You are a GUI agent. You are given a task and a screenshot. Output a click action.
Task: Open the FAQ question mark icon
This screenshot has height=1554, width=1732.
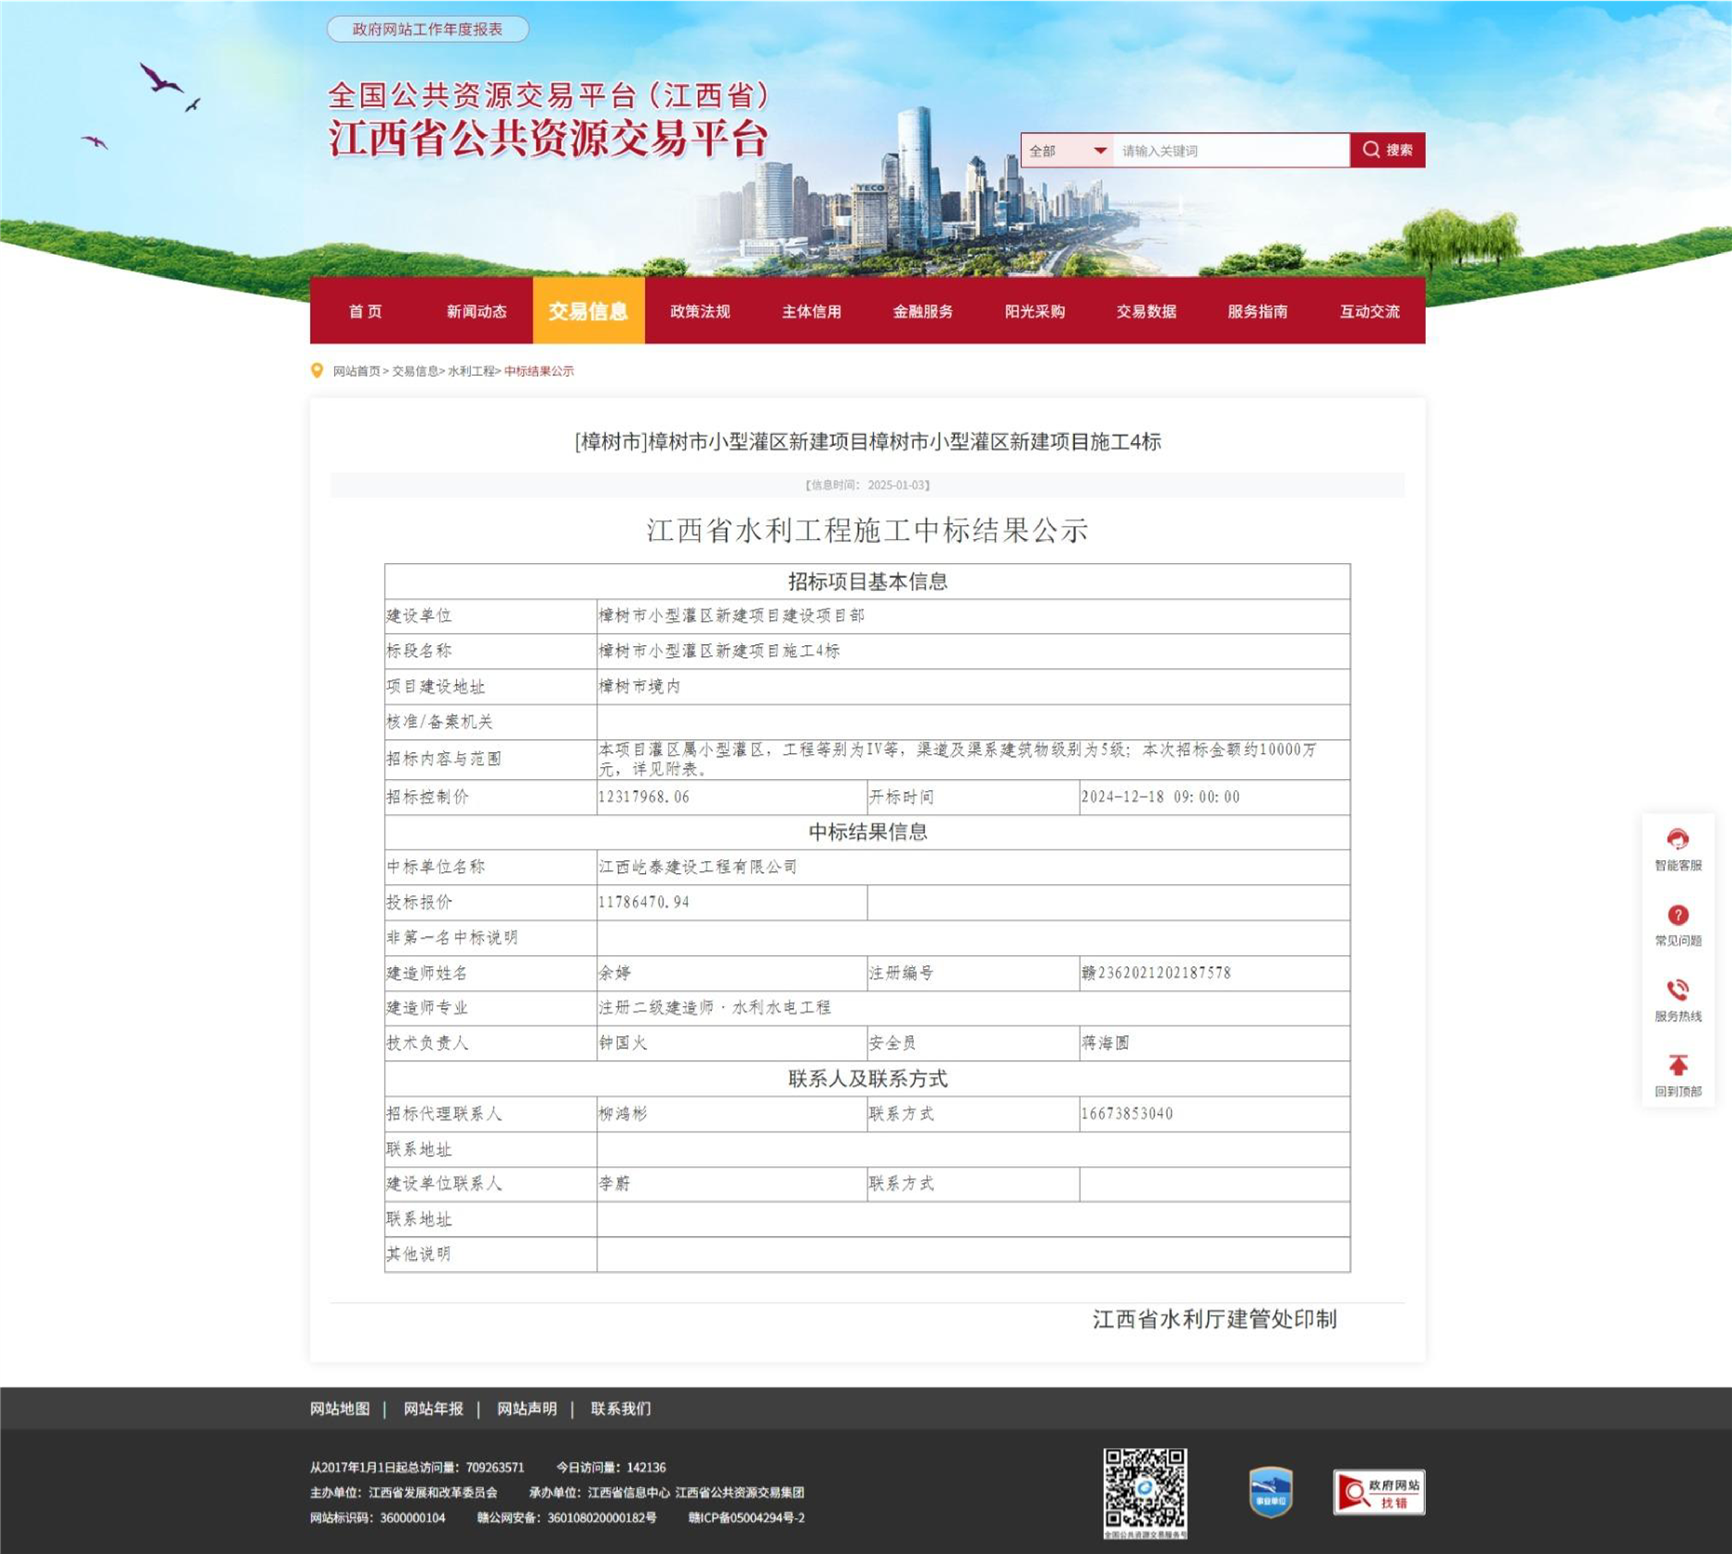1677,916
